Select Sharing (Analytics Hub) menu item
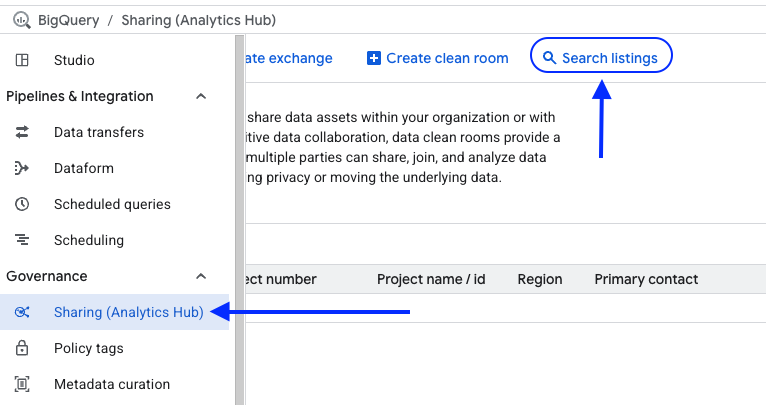Viewport: 766px width, 405px height. tap(114, 312)
